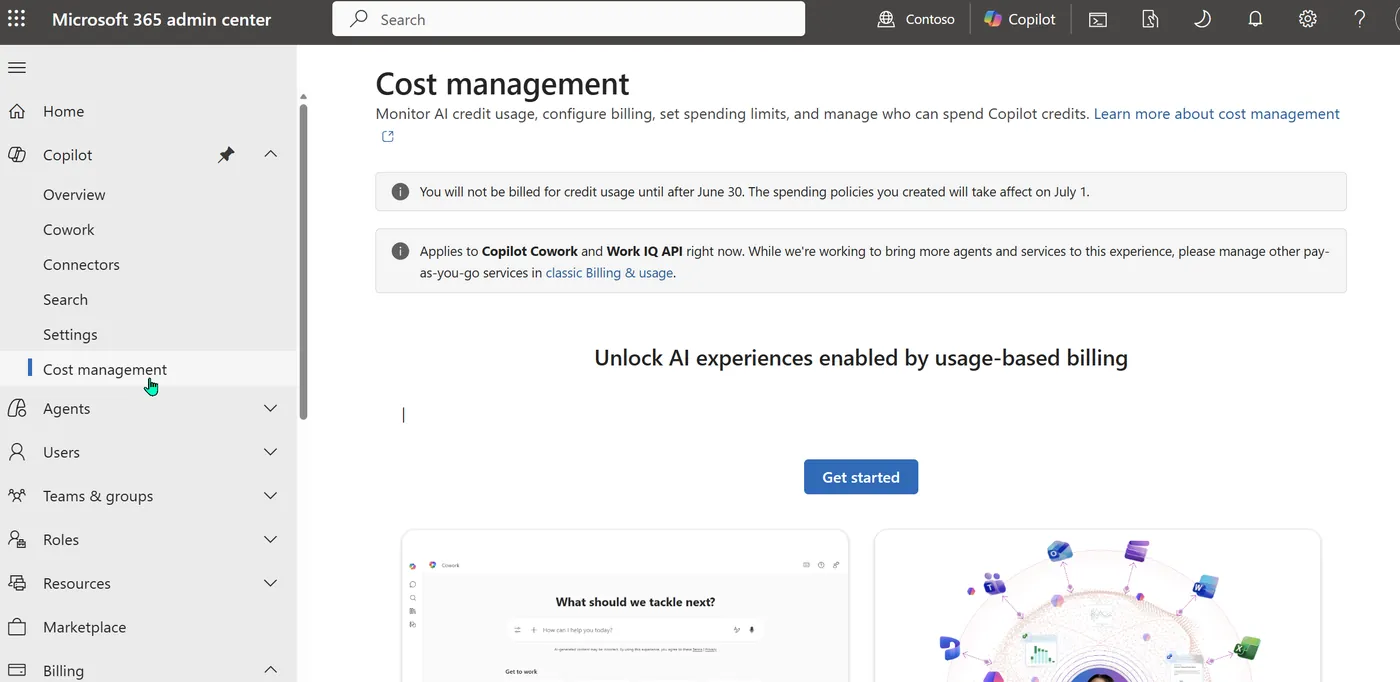
Task: Click the magnifier icon in the search box
Action: (x=359, y=19)
